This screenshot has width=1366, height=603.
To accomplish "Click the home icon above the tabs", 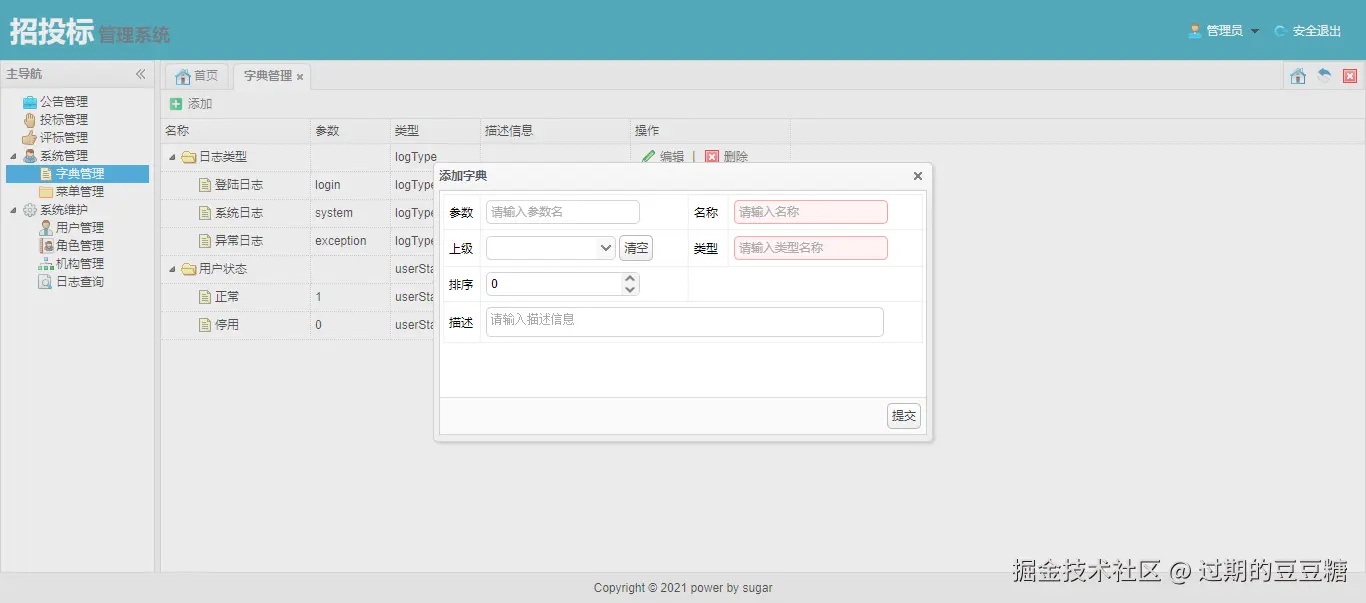I will pyautogui.click(x=1298, y=75).
